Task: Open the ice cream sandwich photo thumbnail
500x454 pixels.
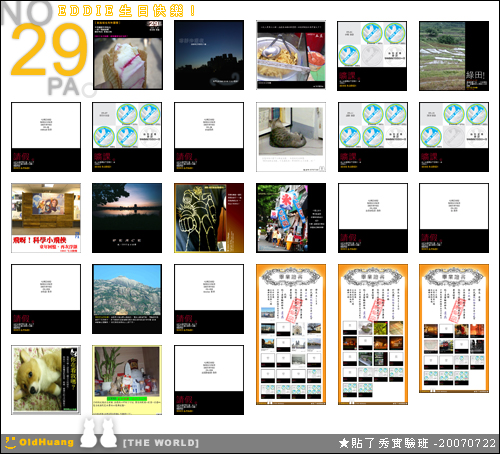Action: tap(128, 55)
